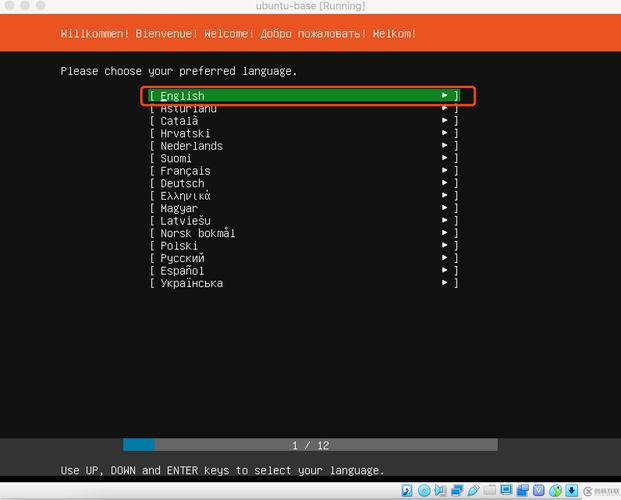This screenshot has height=500, width=621.
Task: Pick Русский from the language options
Action: 182,258
